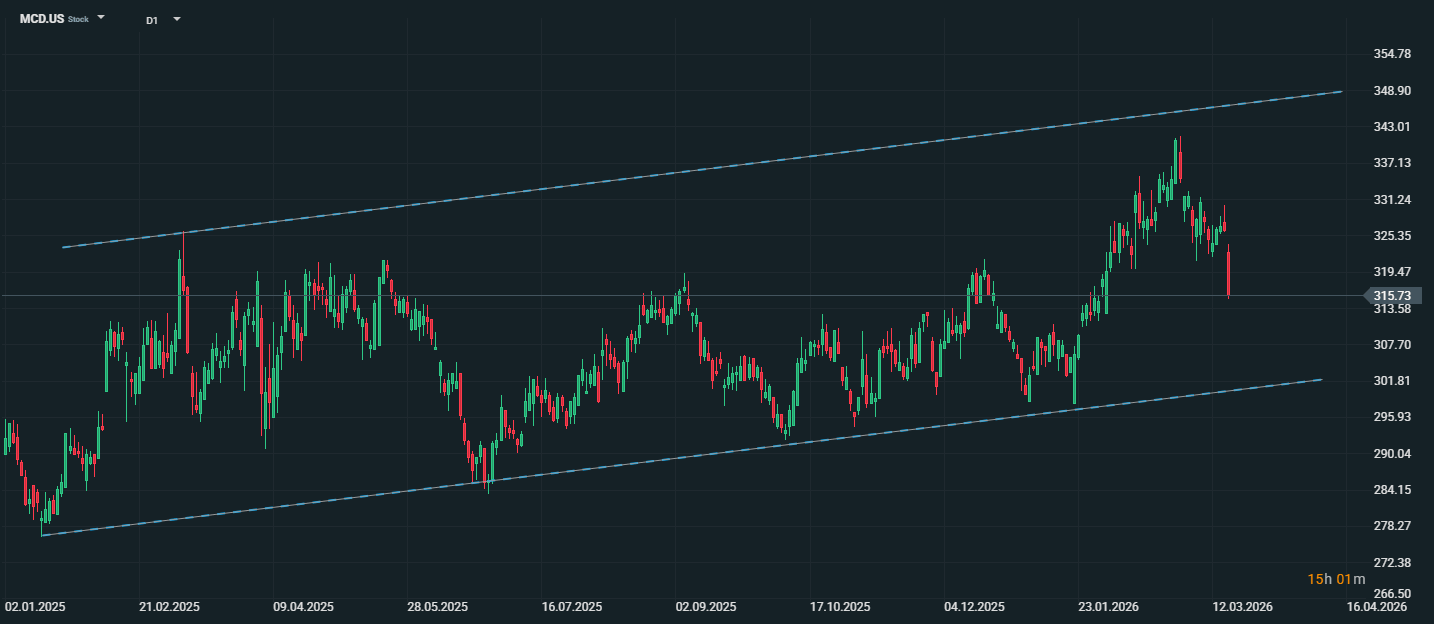Click the 09.04.2025 date on time axis

304,607
